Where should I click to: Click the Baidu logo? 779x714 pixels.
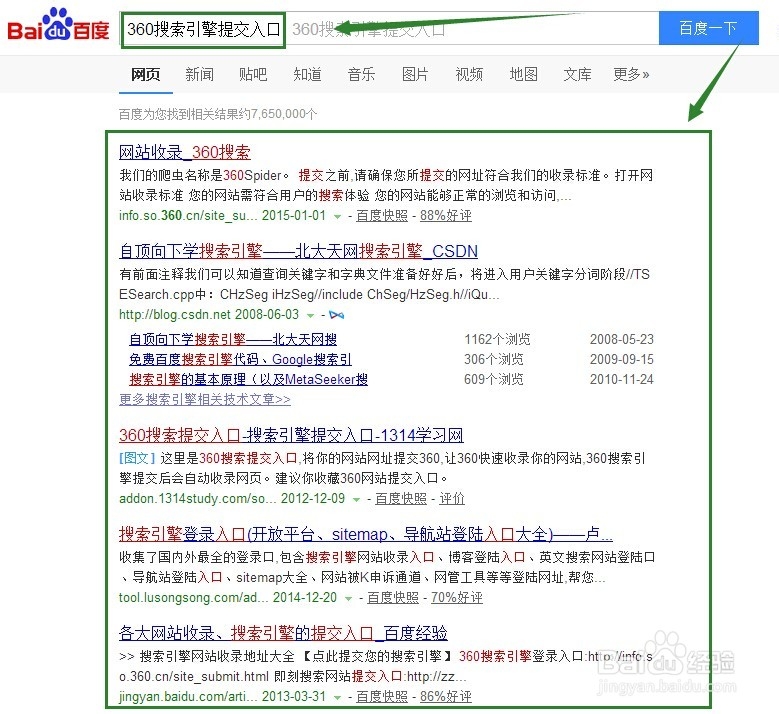pos(58,25)
